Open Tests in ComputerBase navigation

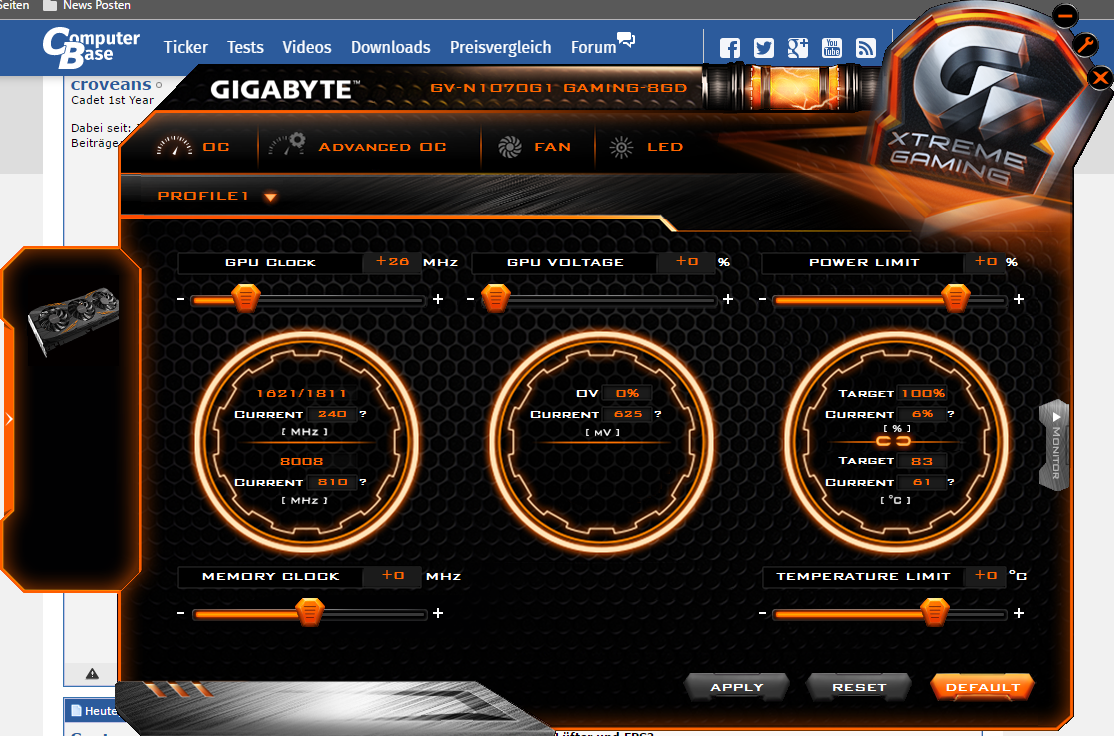point(245,48)
